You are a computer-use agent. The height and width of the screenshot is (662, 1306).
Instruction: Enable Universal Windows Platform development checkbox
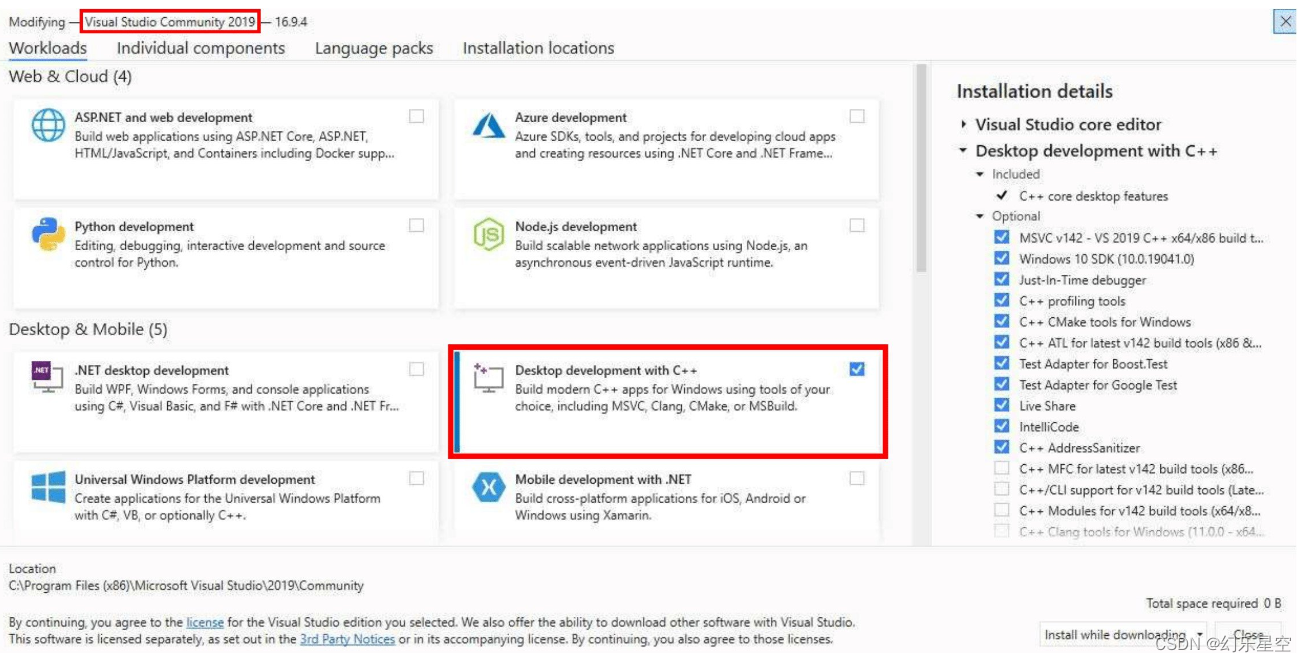416,479
